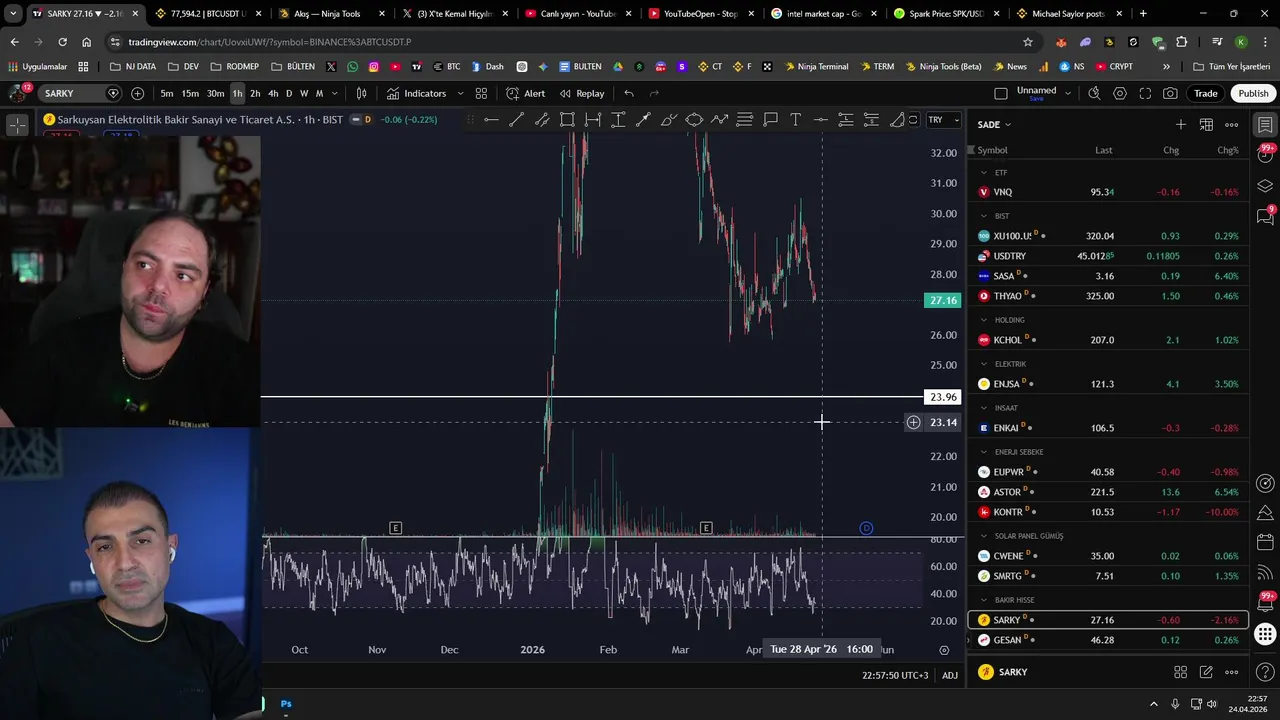Expand the timeframe list chevron
The height and width of the screenshot is (720, 1280).
[x=334, y=93]
